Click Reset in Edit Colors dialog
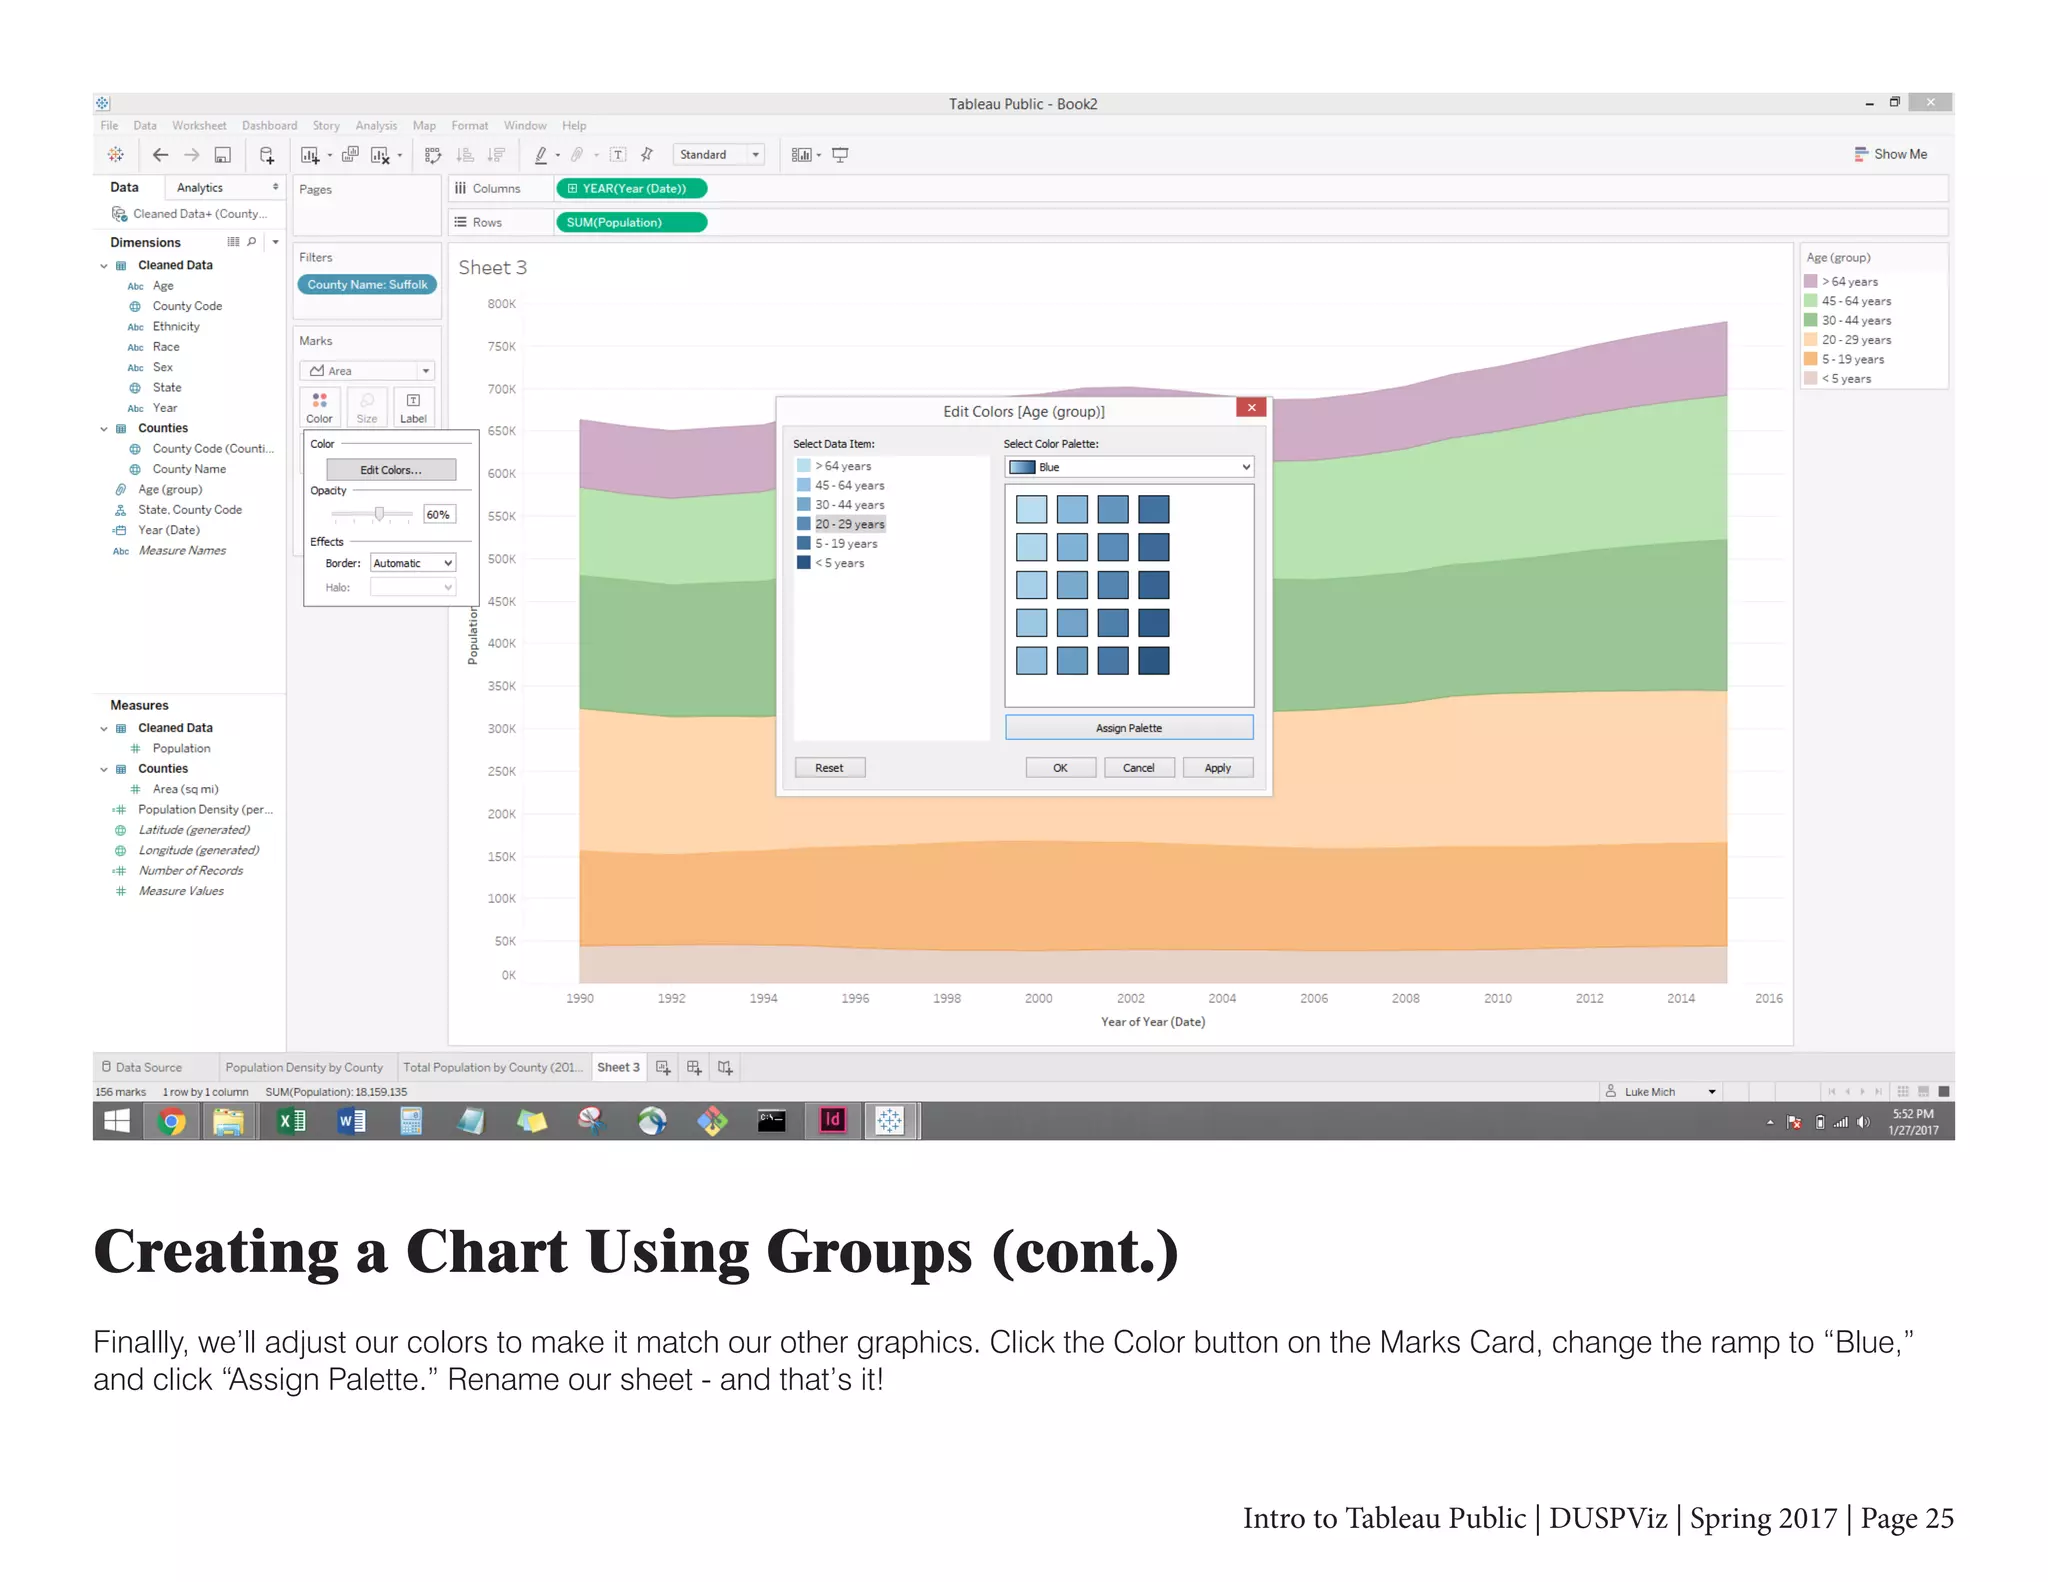This screenshot has width=2048, height=1582. 829,768
